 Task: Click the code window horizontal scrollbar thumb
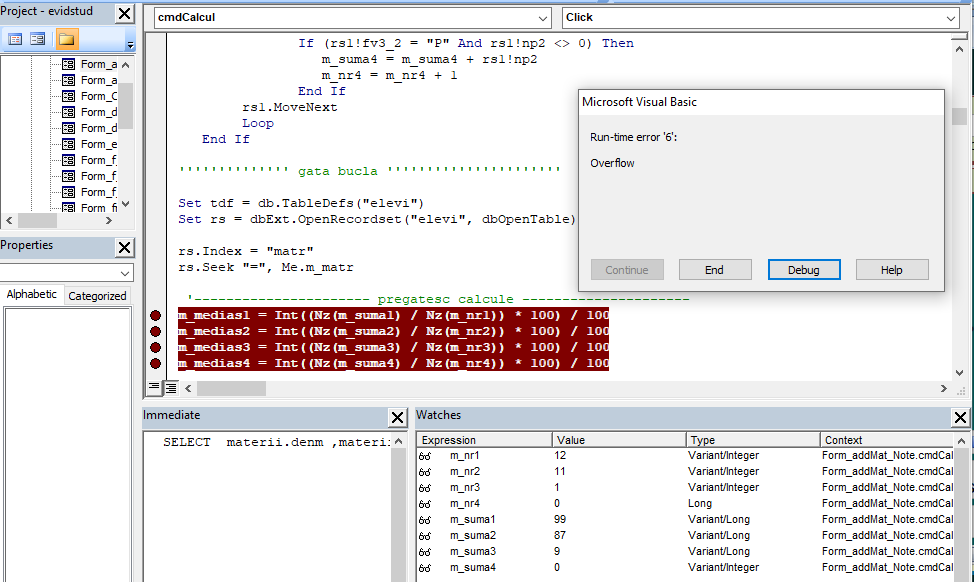pos(231,388)
